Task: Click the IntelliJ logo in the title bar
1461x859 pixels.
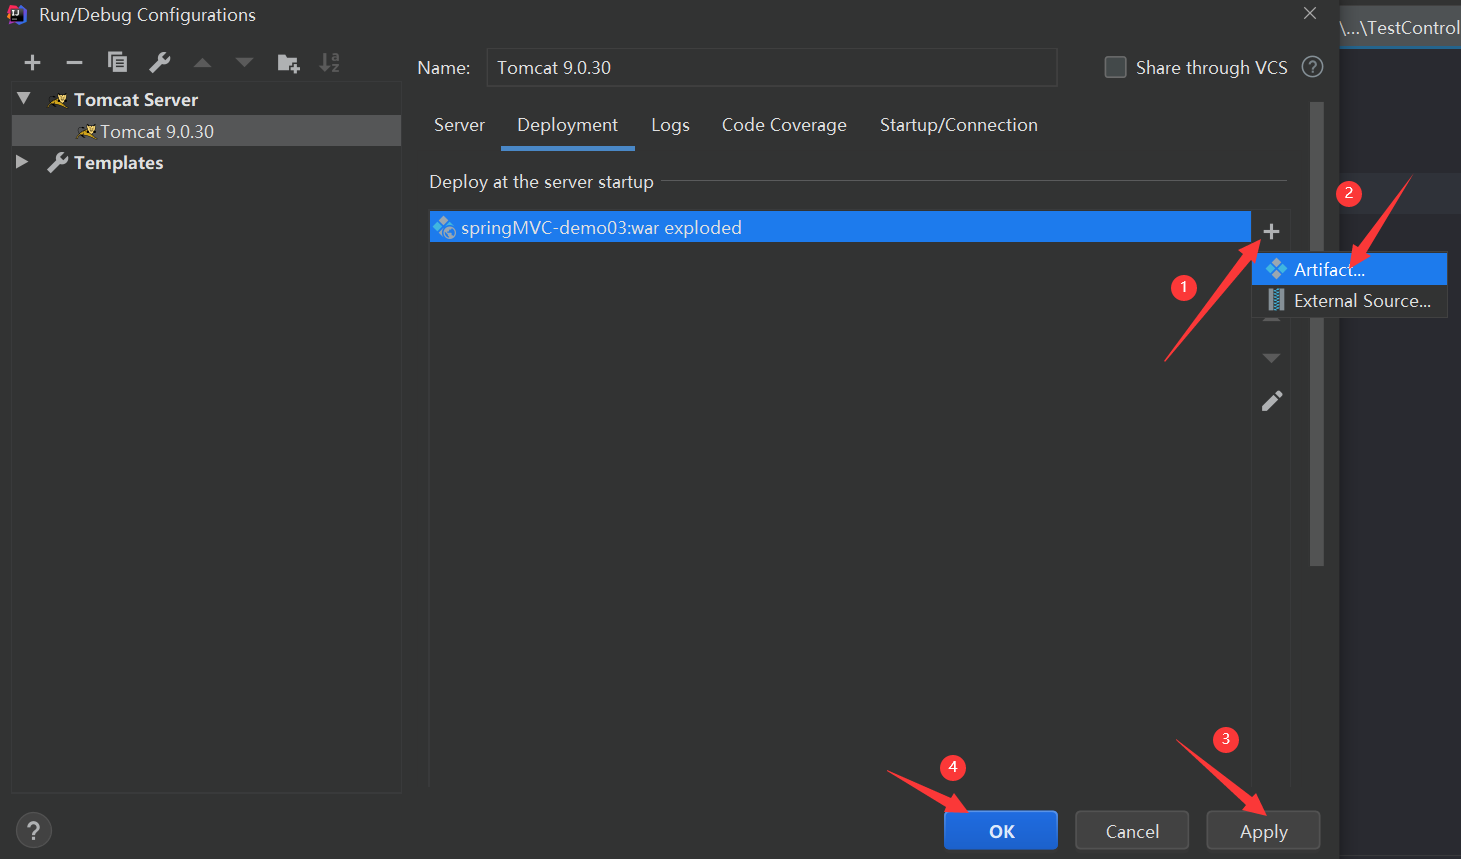Action: click(x=17, y=14)
